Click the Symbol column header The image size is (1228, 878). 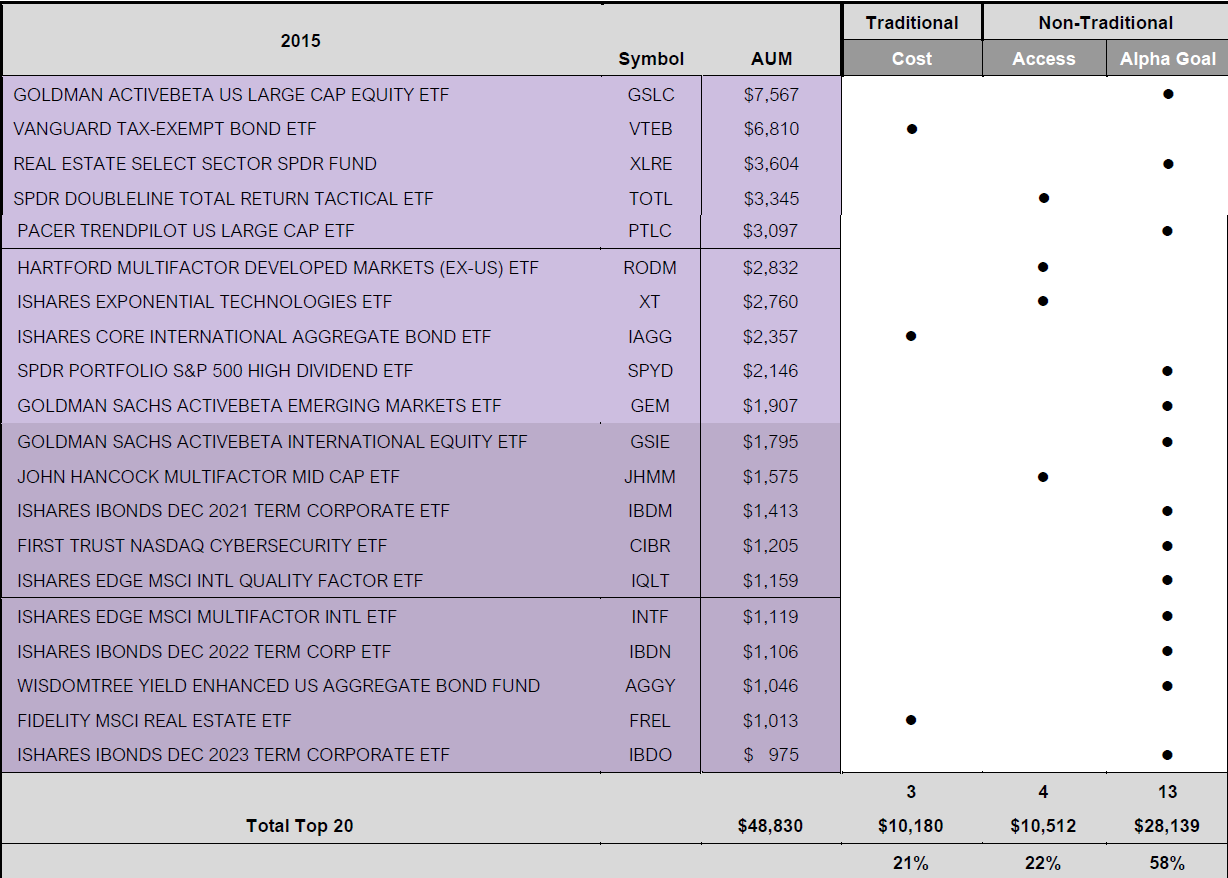click(x=651, y=59)
